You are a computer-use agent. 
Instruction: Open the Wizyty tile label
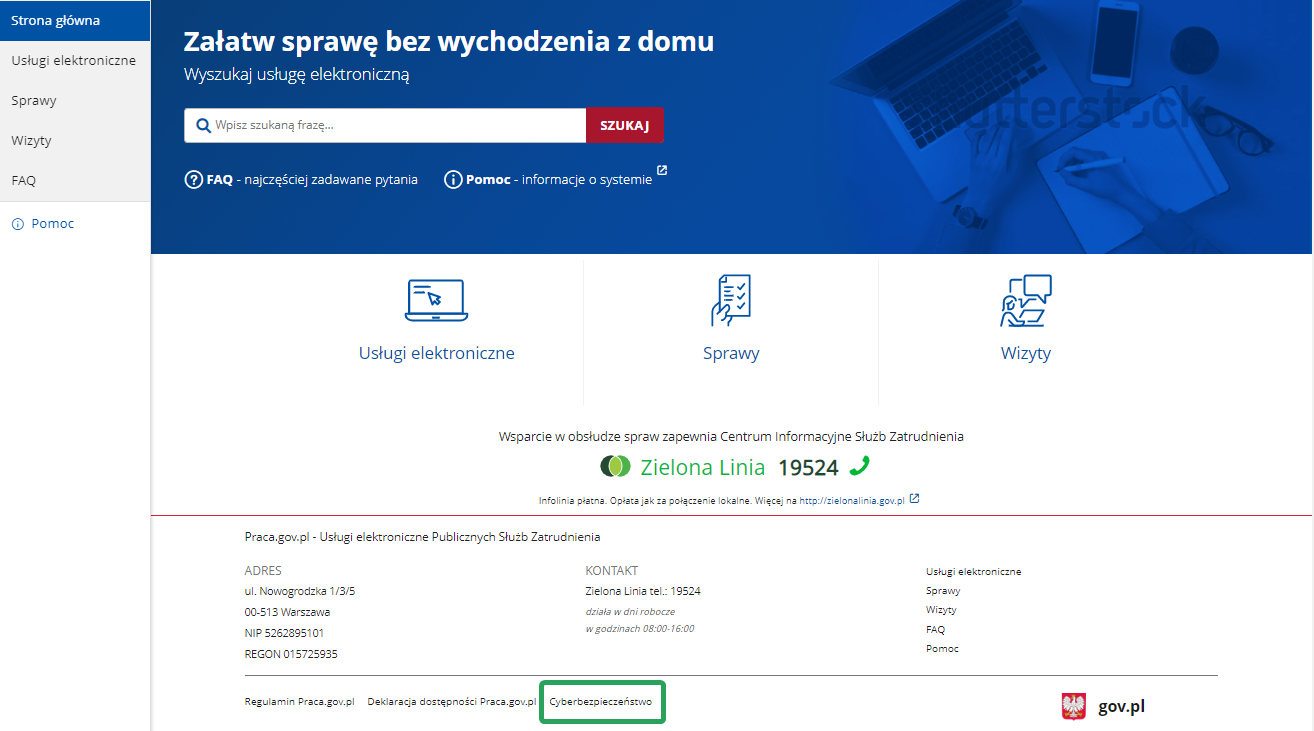(x=1026, y=353)
